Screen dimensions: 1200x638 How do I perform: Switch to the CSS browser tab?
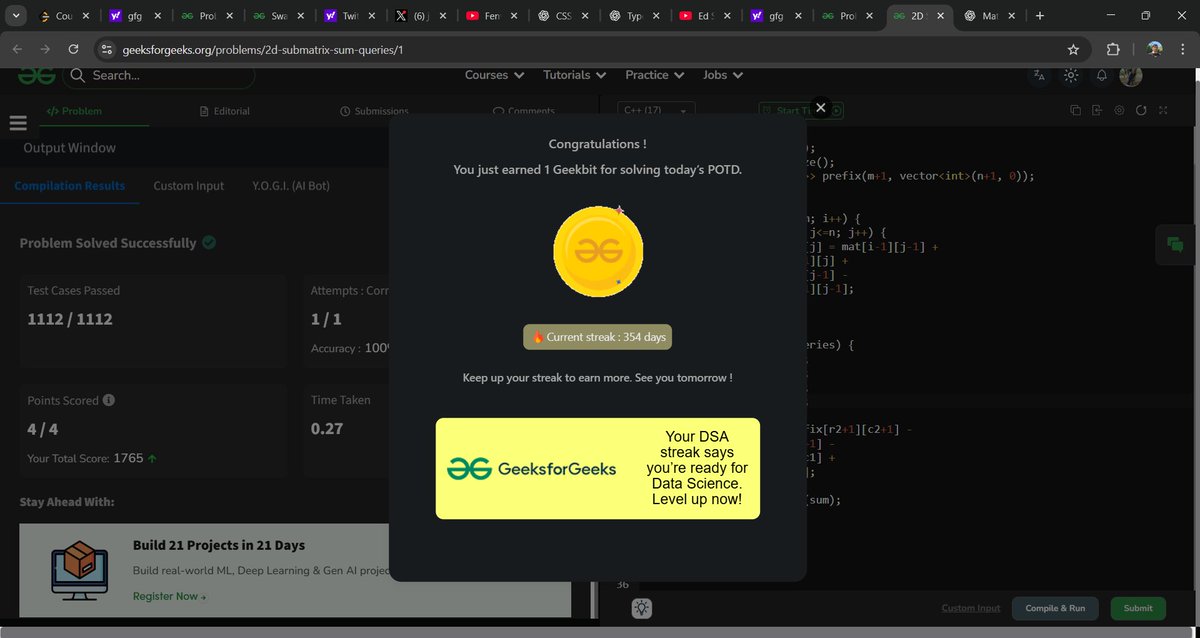click(x=565, y=17)
